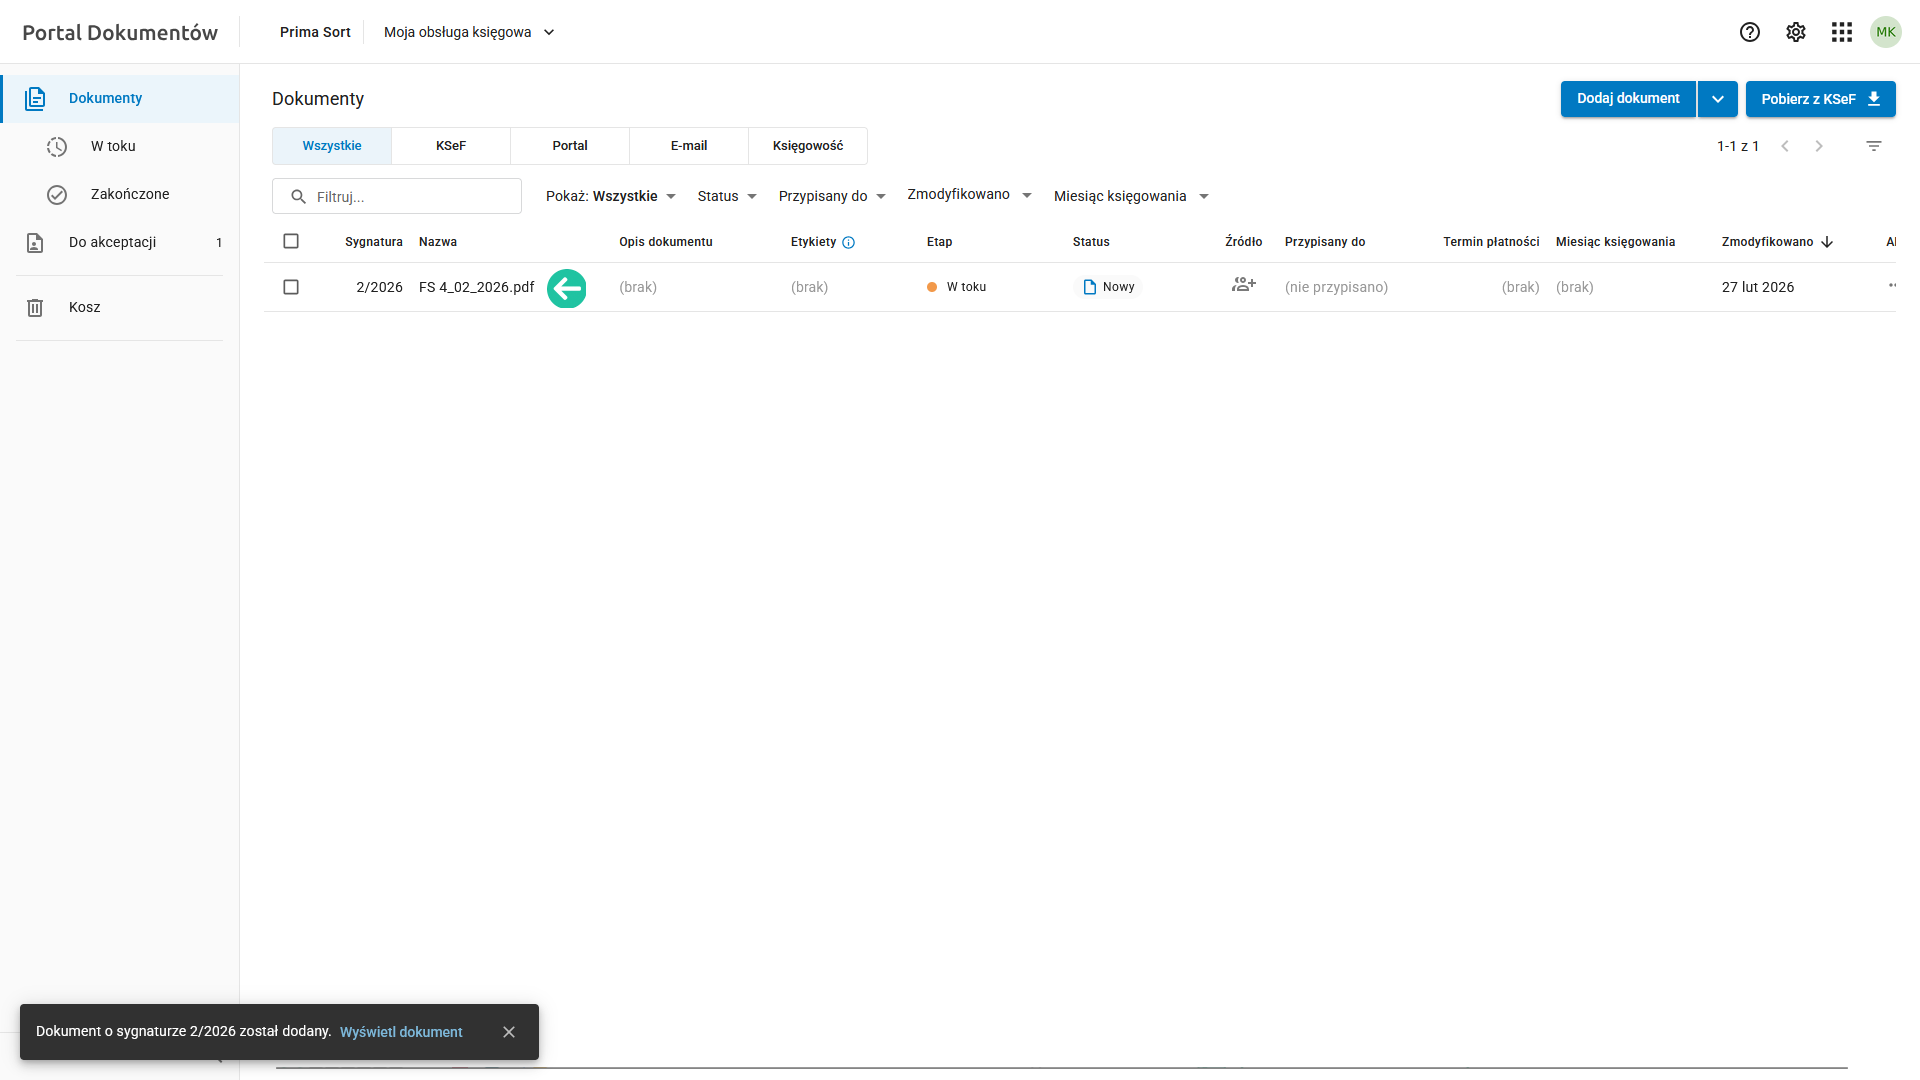
Task: Click the Etykiety info icon
Action: tap(848, 243)
